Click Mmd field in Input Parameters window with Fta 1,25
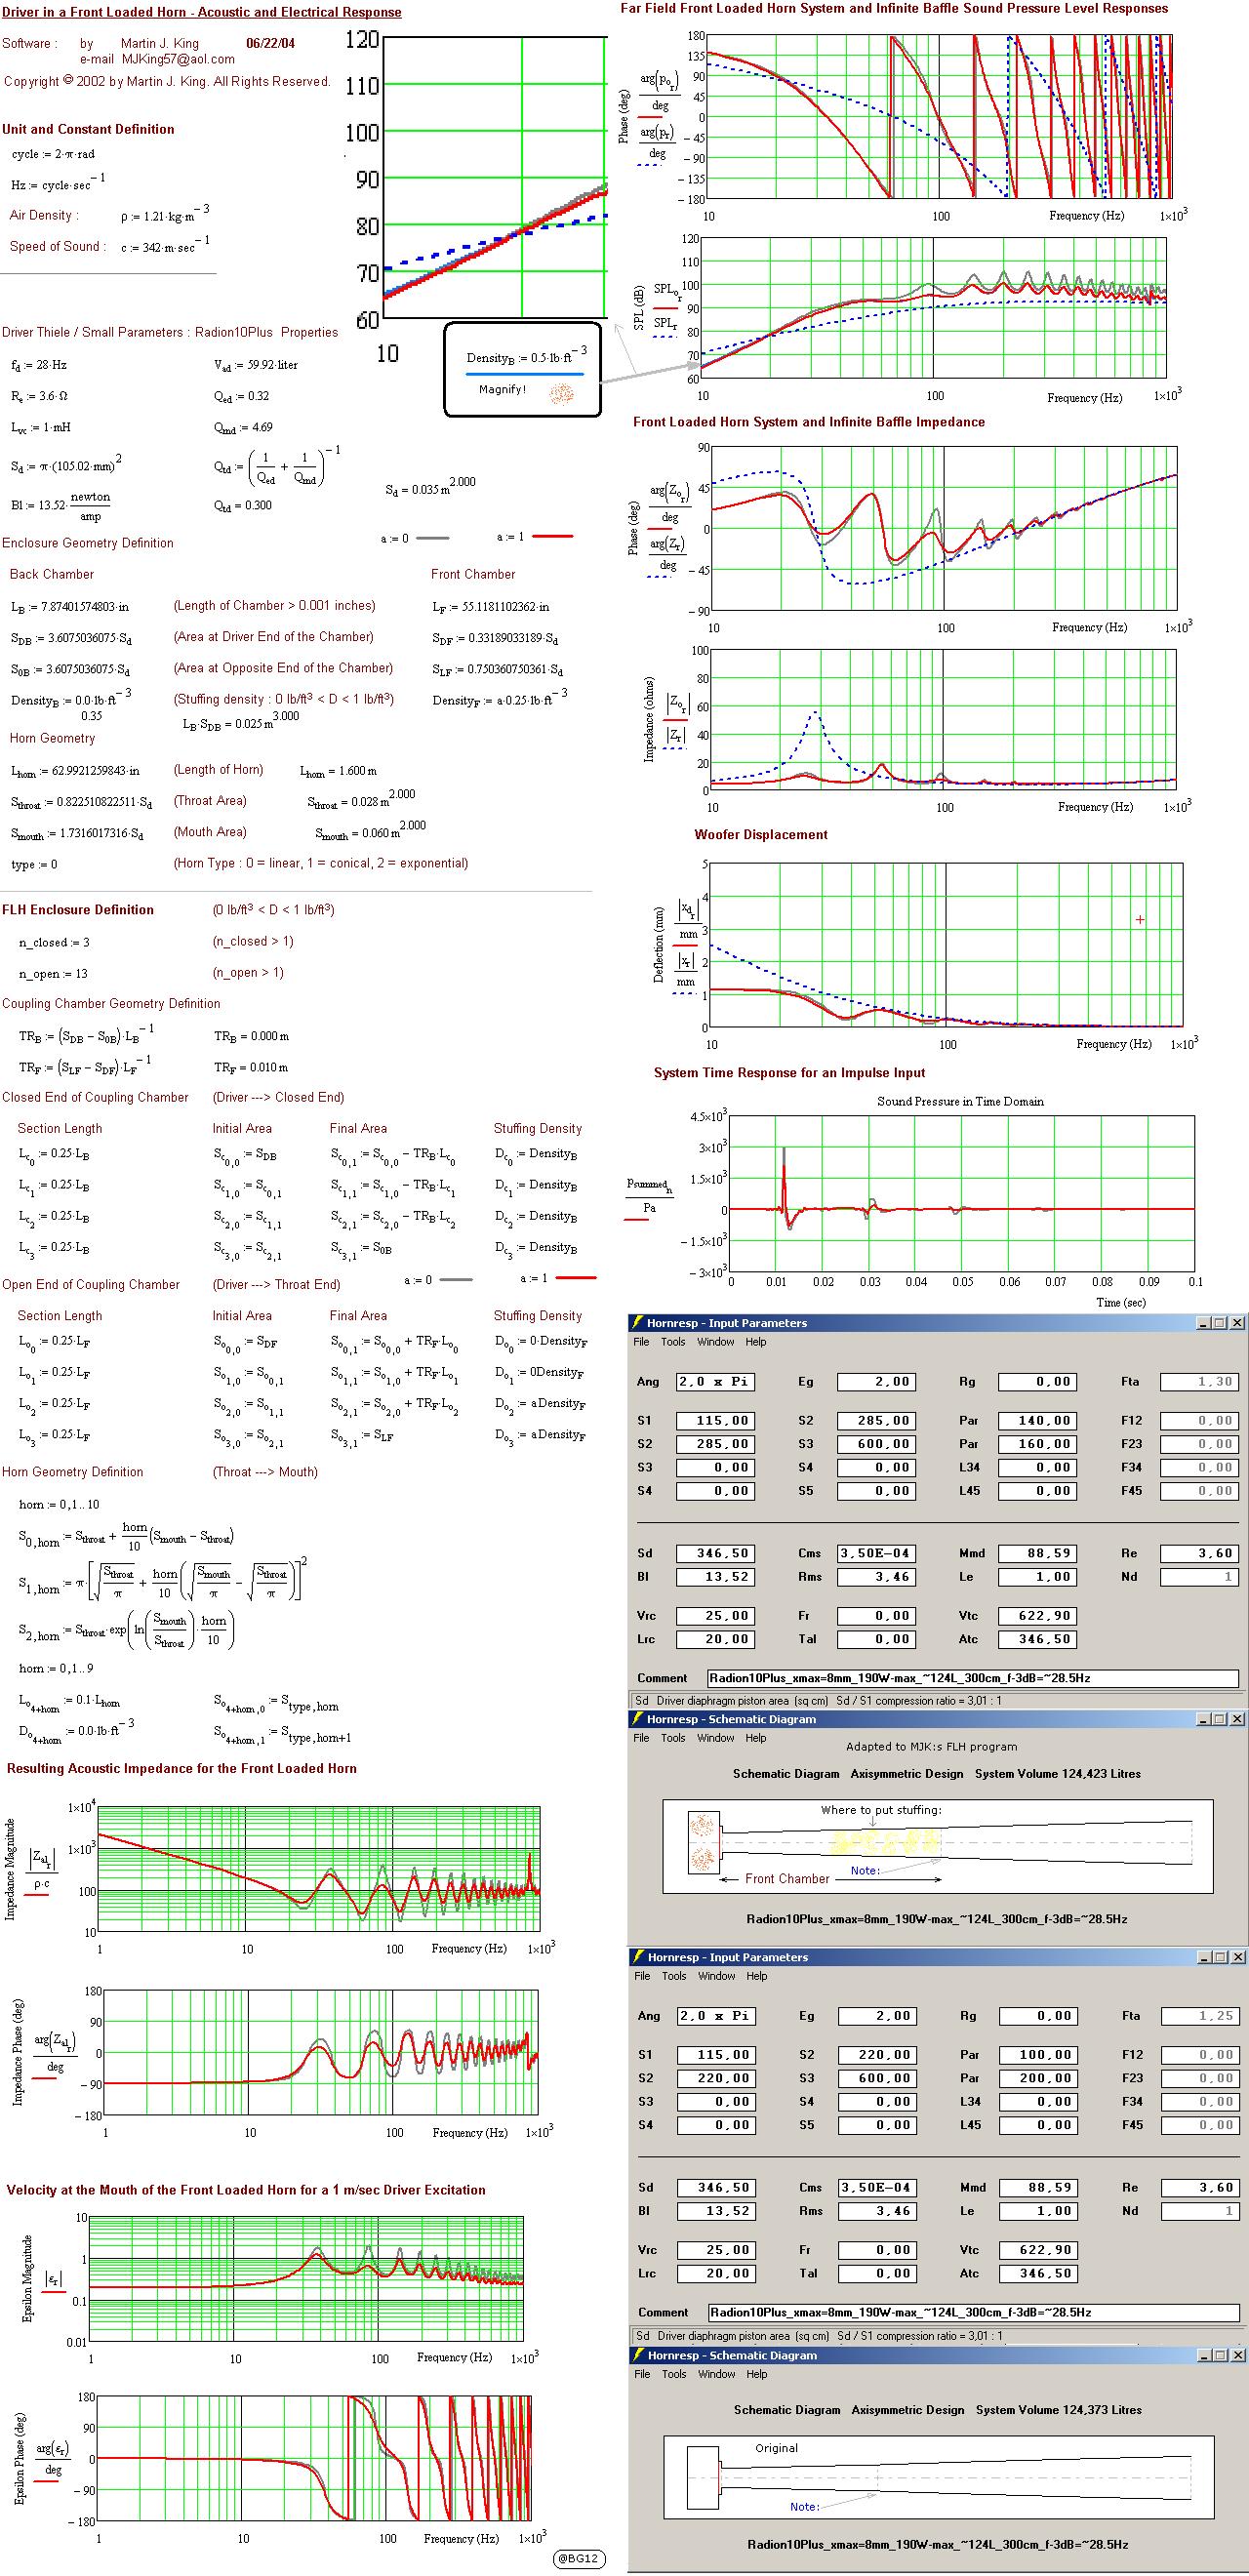 point(1038,2188)
